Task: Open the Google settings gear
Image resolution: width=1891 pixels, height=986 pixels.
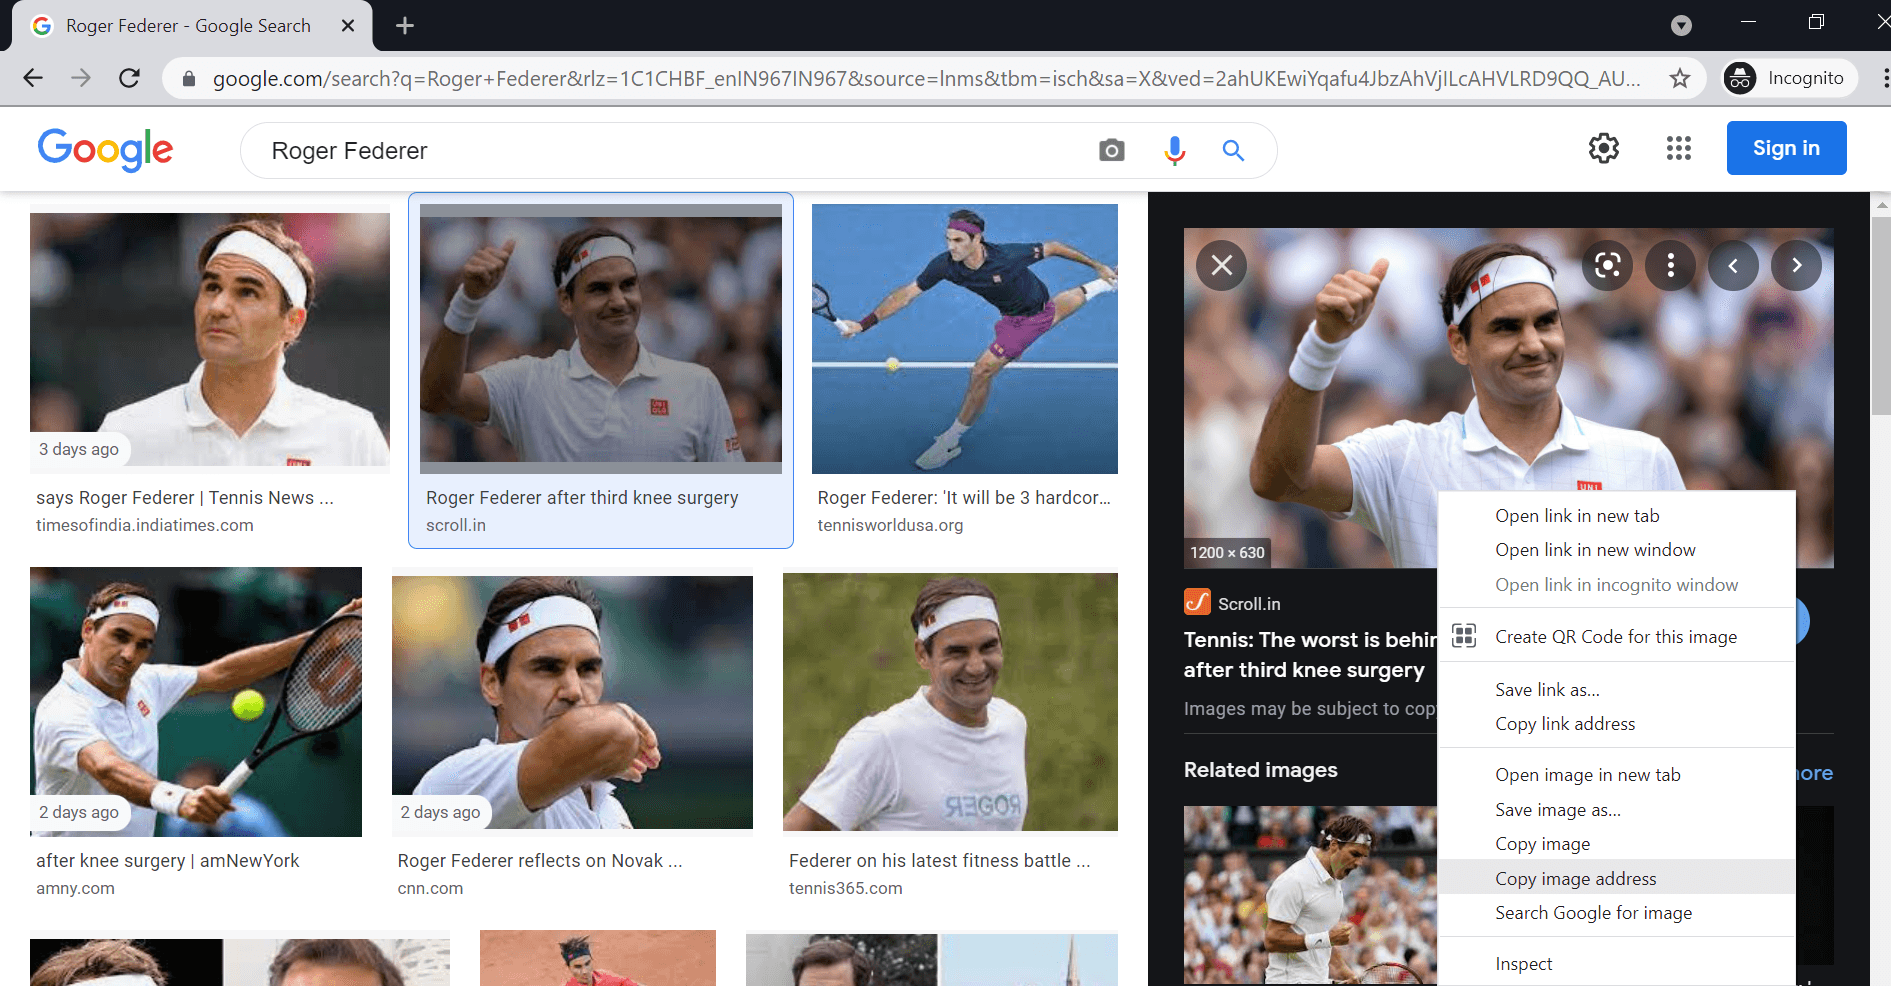Action: 1603,149
